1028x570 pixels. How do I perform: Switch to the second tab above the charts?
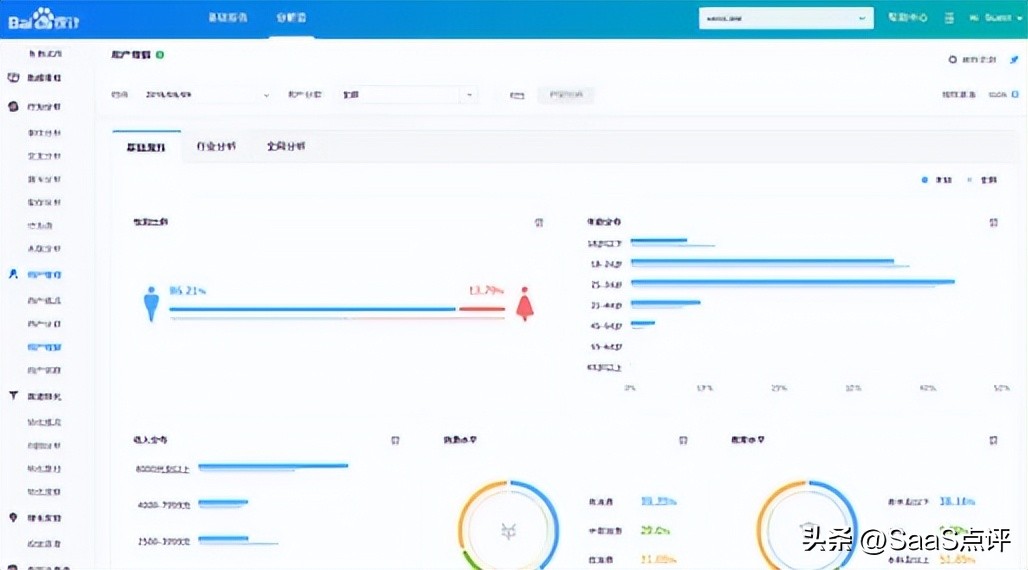(x=216, y=146)
